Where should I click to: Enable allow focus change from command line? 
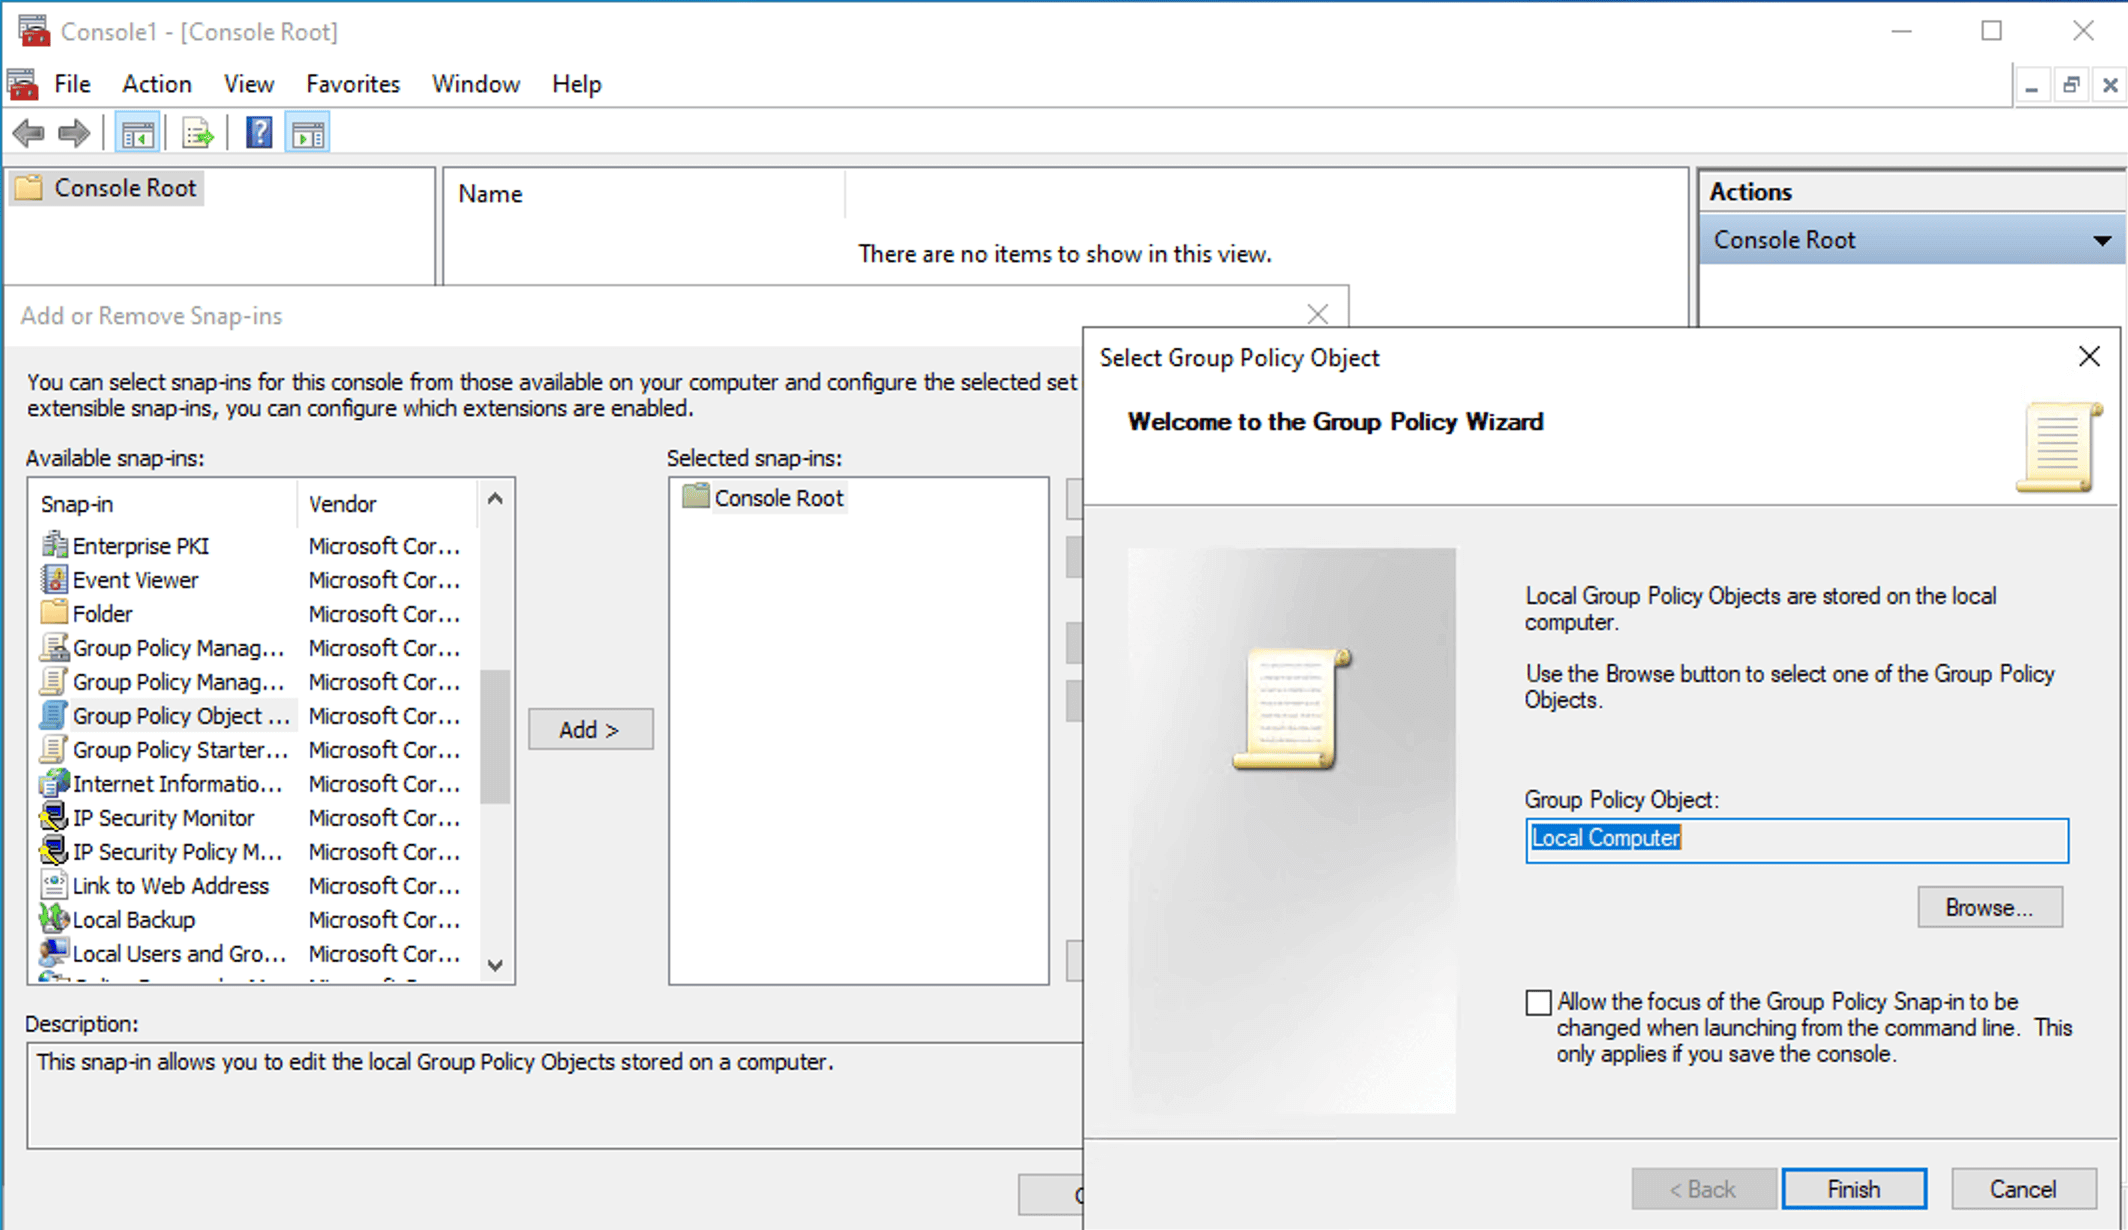click(x=1537, y=1002)
